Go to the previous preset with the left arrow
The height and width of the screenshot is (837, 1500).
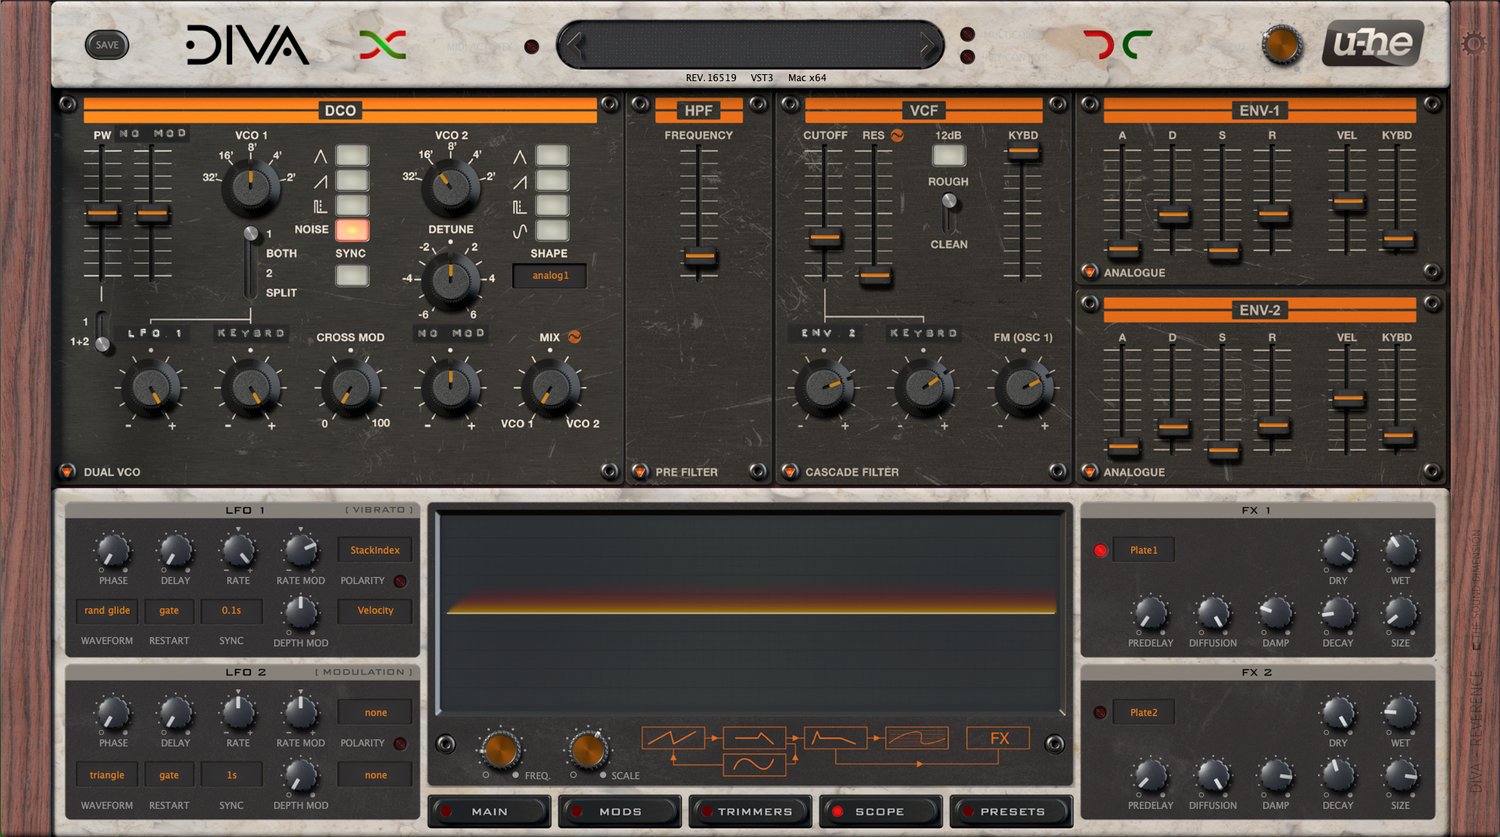pos(573,45)
